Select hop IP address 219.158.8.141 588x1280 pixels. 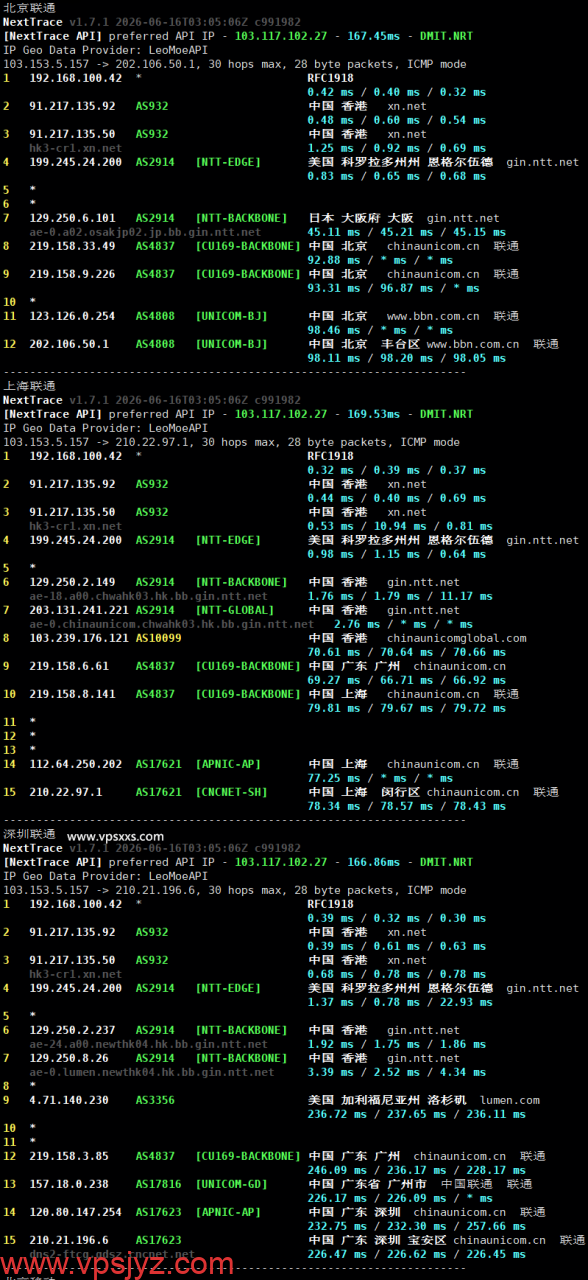tap(72, 694)
